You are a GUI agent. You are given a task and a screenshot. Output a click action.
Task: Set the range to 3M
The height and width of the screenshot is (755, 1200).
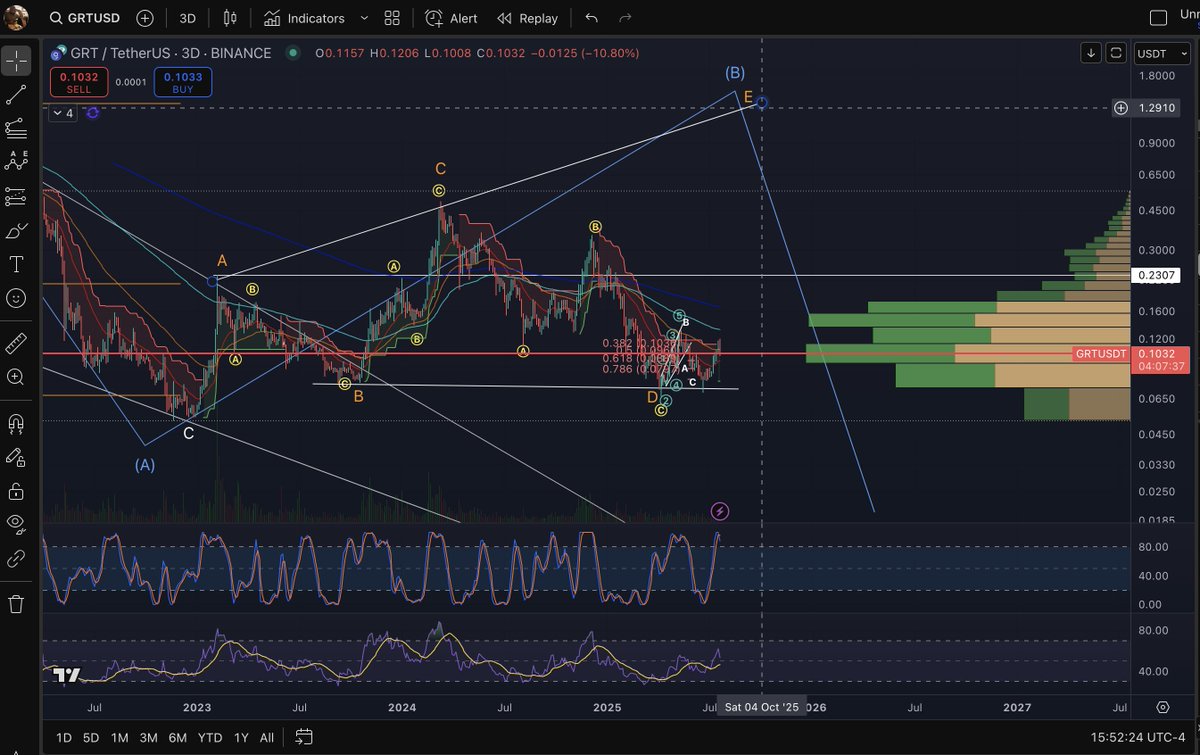point(148,737)
